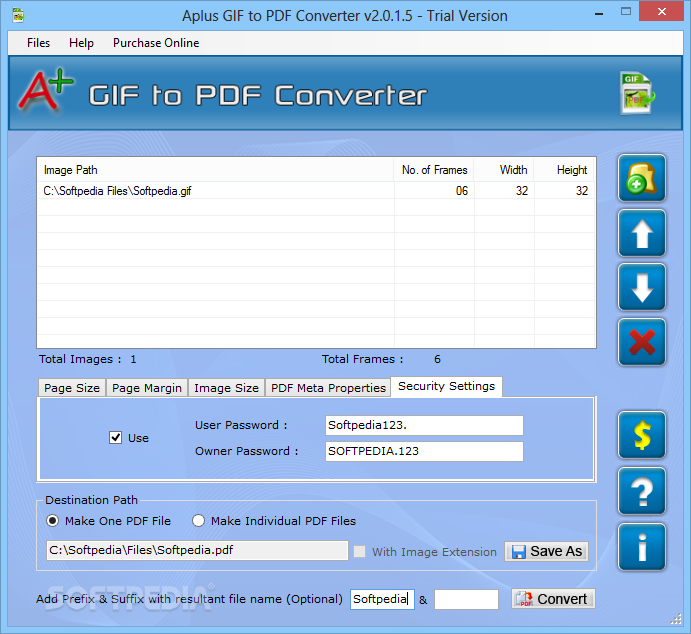Select the C:\Softpedia Files\Softpedia.gif row
This screenshot has height=634, width=691.
(x=316, y=191)
